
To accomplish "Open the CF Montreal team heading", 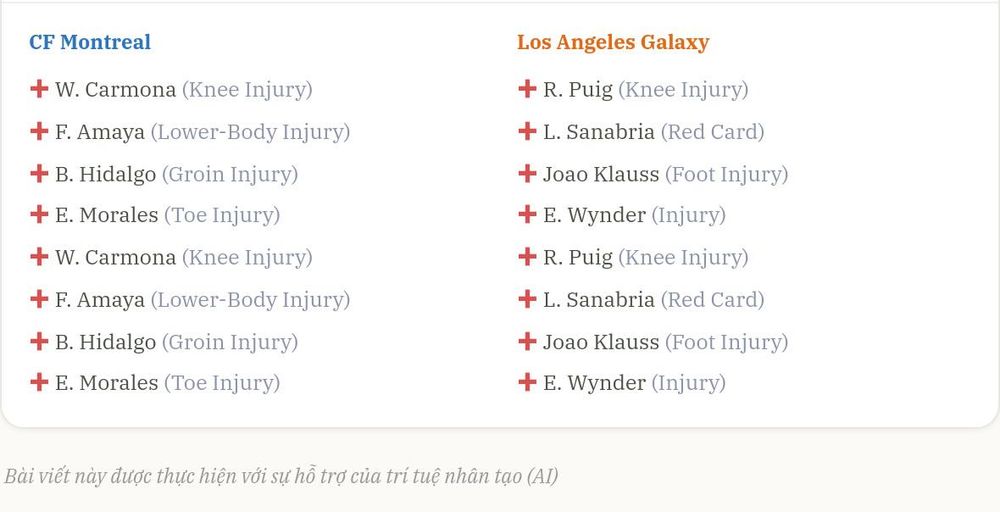I will (x=90, y=42).
